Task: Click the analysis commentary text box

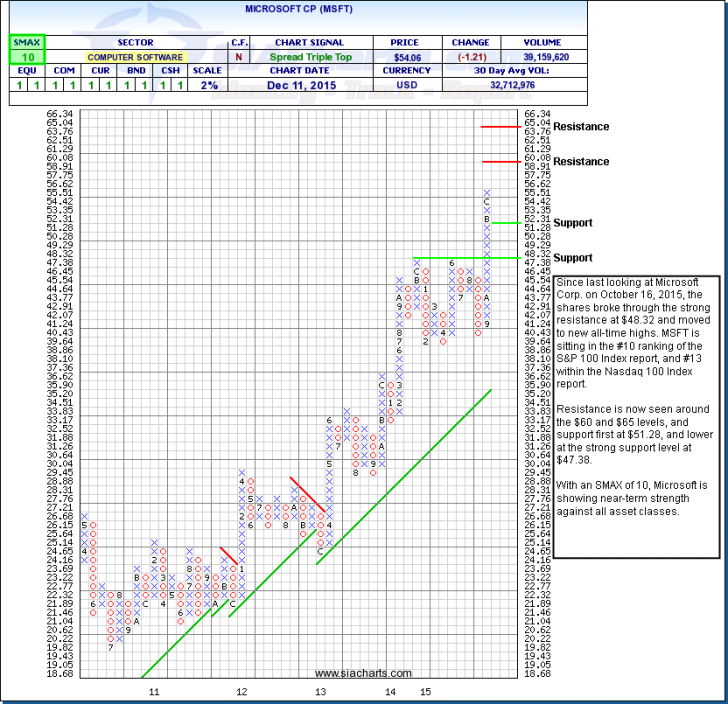Action: pyautogui.click(x=635, y=417)
